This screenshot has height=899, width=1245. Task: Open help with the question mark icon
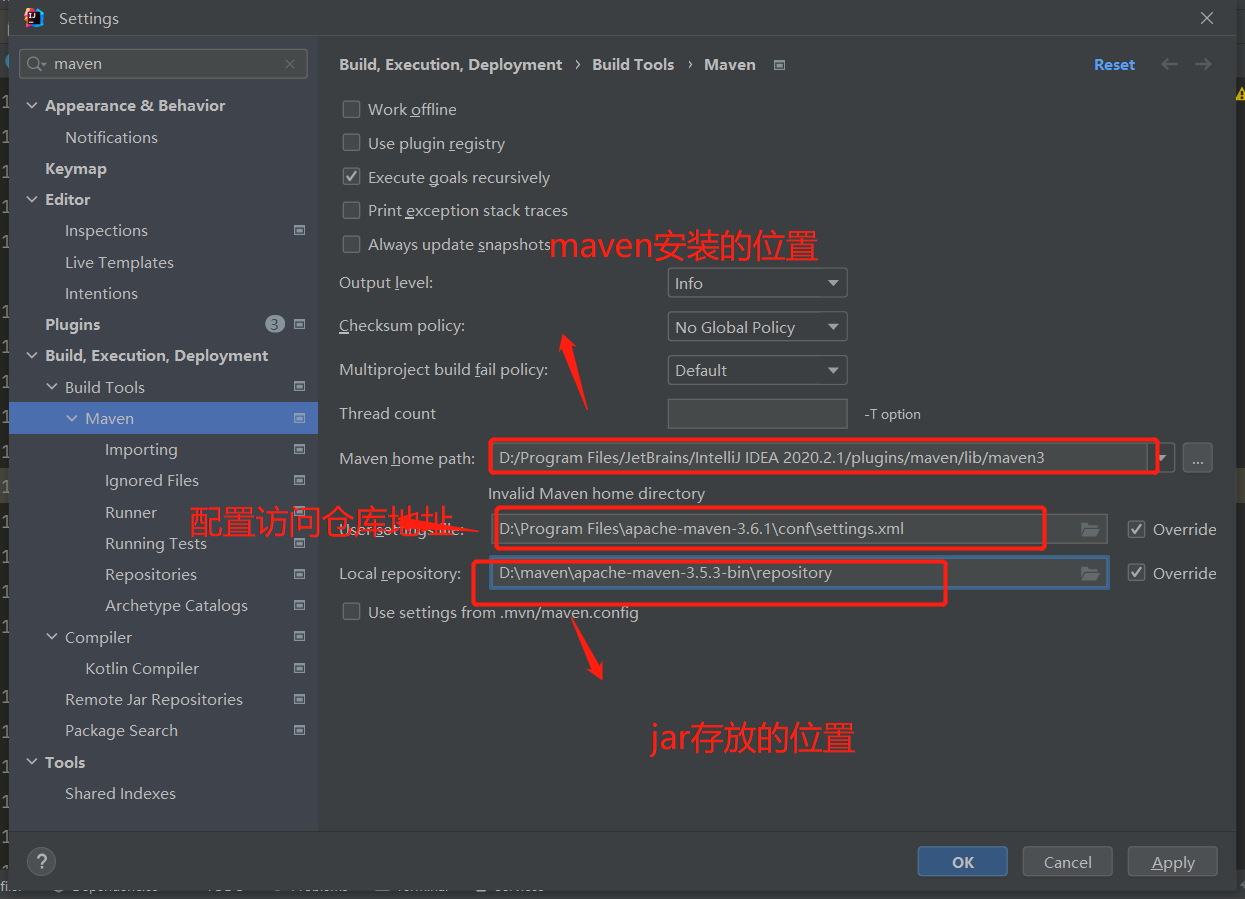[x=41, y=861]
